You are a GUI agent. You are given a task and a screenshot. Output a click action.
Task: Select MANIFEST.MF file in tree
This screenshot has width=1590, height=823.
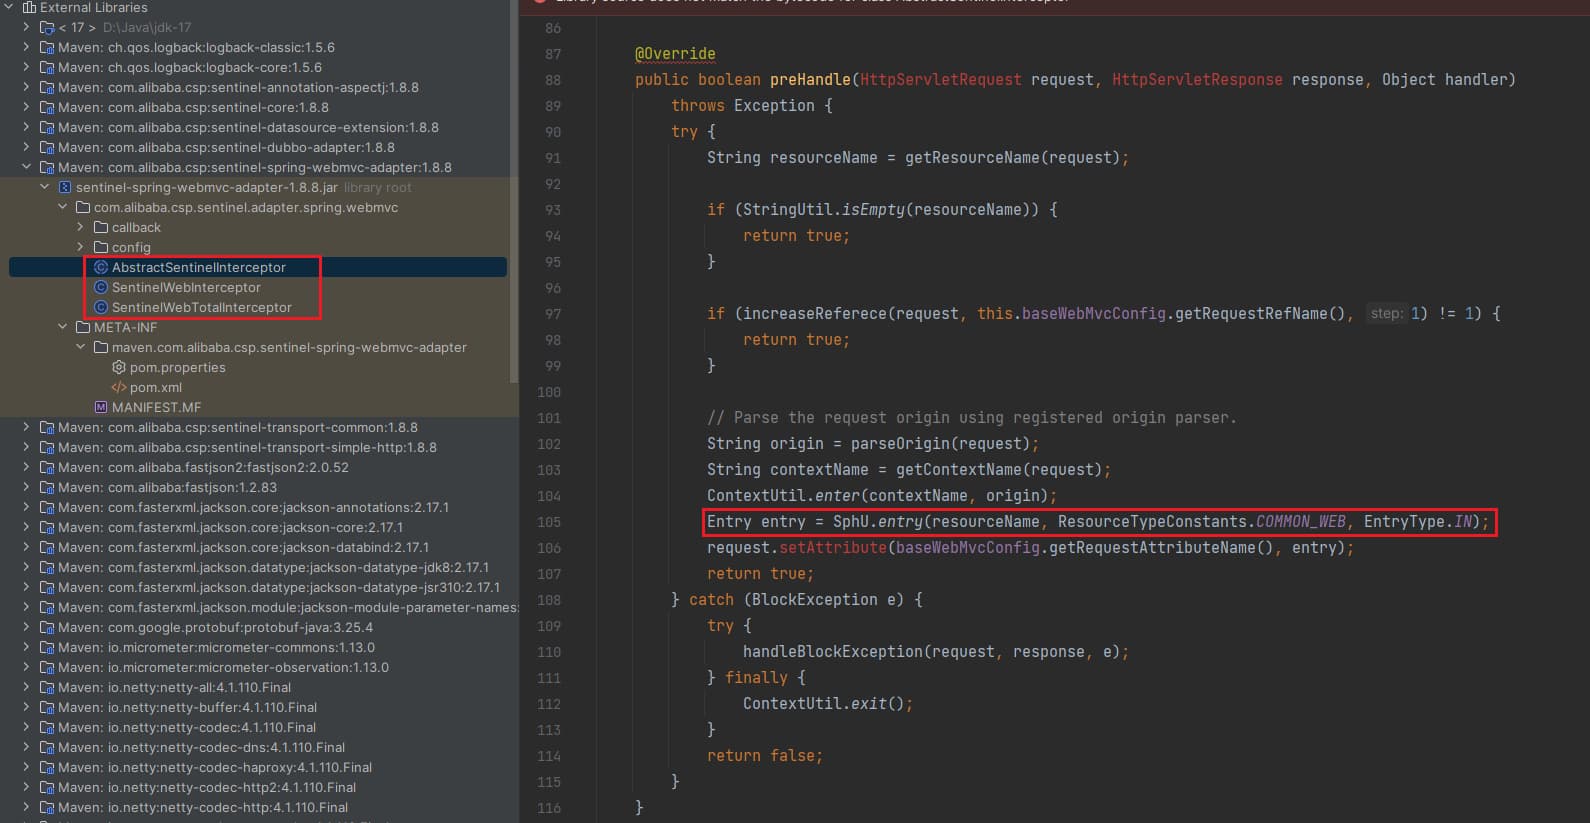258,407
